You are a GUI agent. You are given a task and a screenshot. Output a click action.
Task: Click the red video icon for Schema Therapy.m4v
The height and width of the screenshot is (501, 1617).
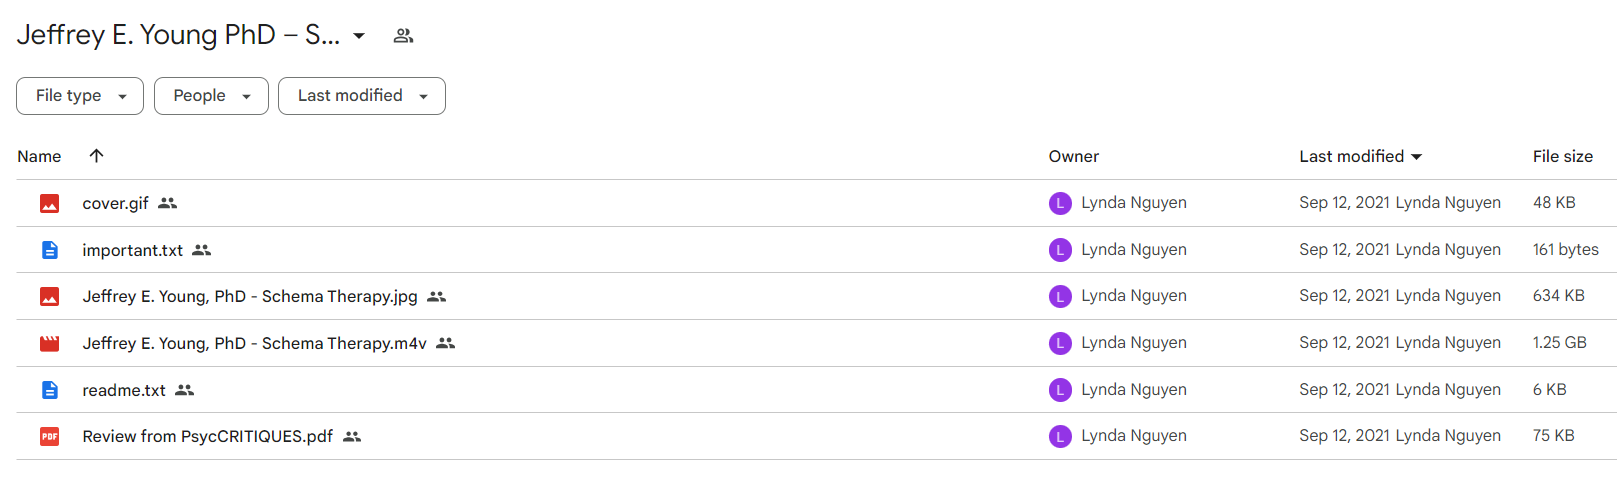pos(49,343)
